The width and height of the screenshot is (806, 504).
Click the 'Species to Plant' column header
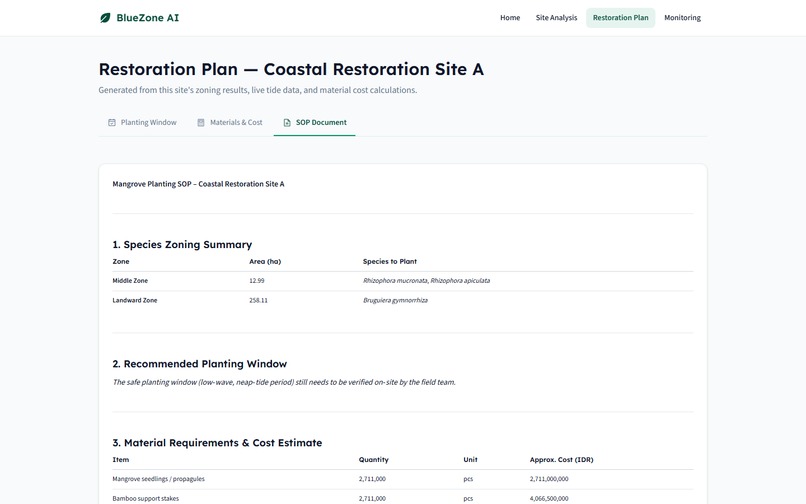tap(390, 261)
